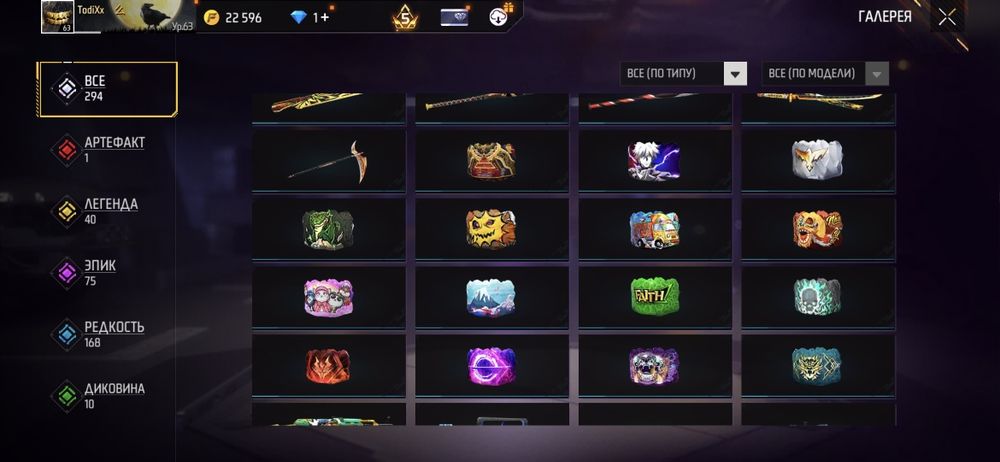This screenshot has width=1000, height=462.
Task: Select the snowy mountain gloo wall skin
Action: pyautogui.click(x=491, y=297)
